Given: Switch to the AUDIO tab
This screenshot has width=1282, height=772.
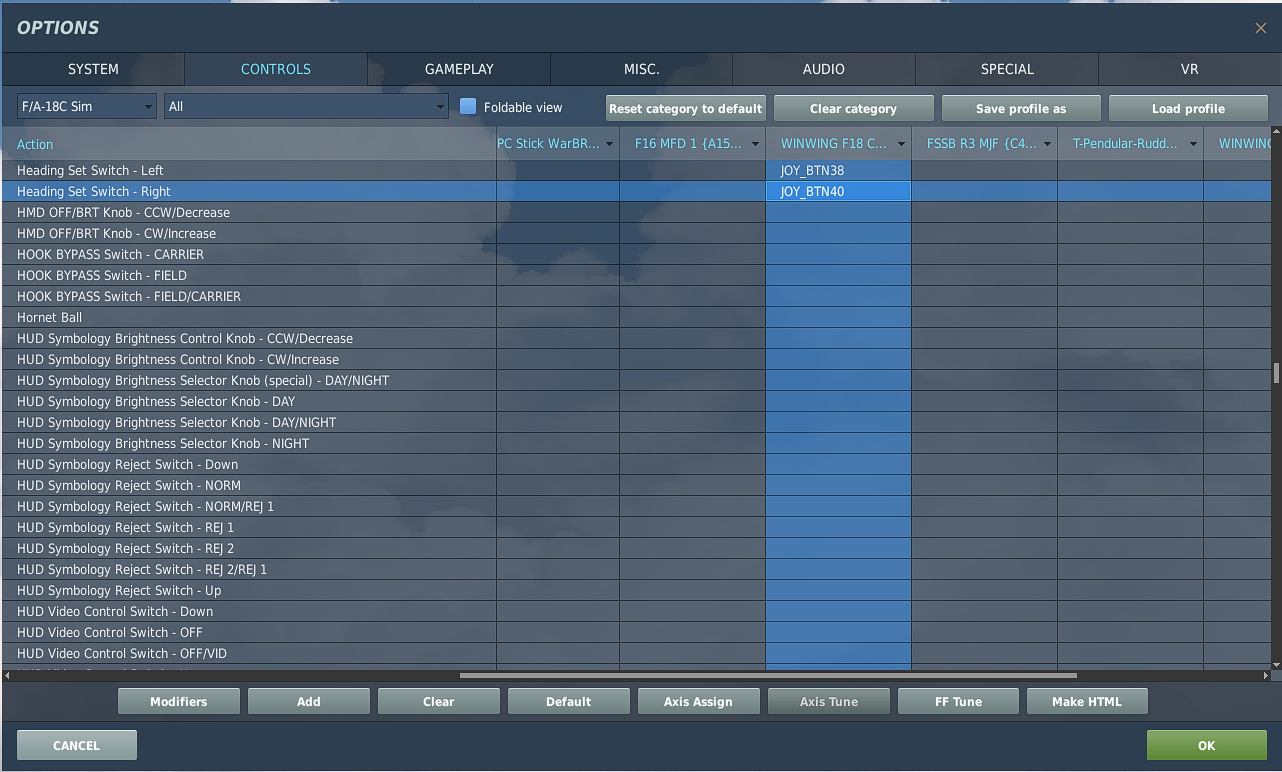Looking at the screenshot, I should (824, 69).
